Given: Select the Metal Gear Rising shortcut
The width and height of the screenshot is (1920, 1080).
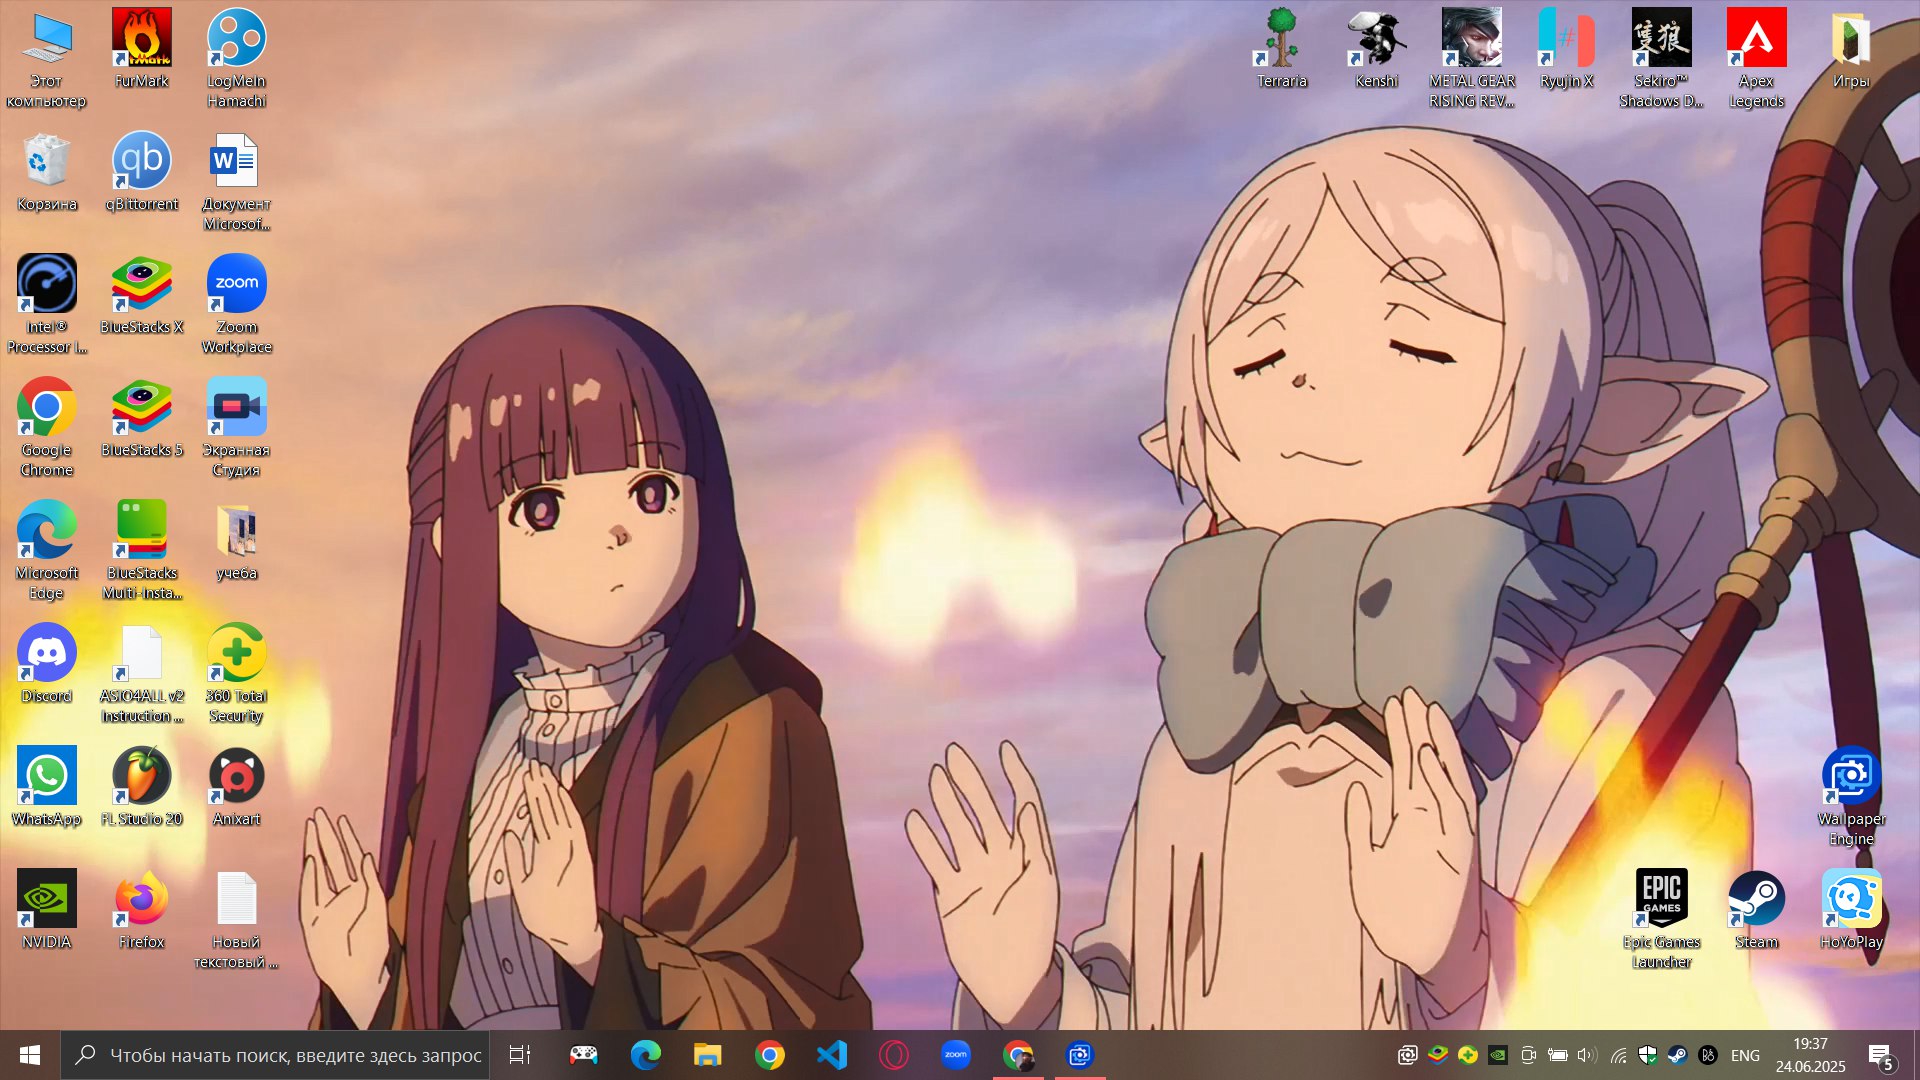Looking at the screenshot, I should click(x=1471, y=60).
